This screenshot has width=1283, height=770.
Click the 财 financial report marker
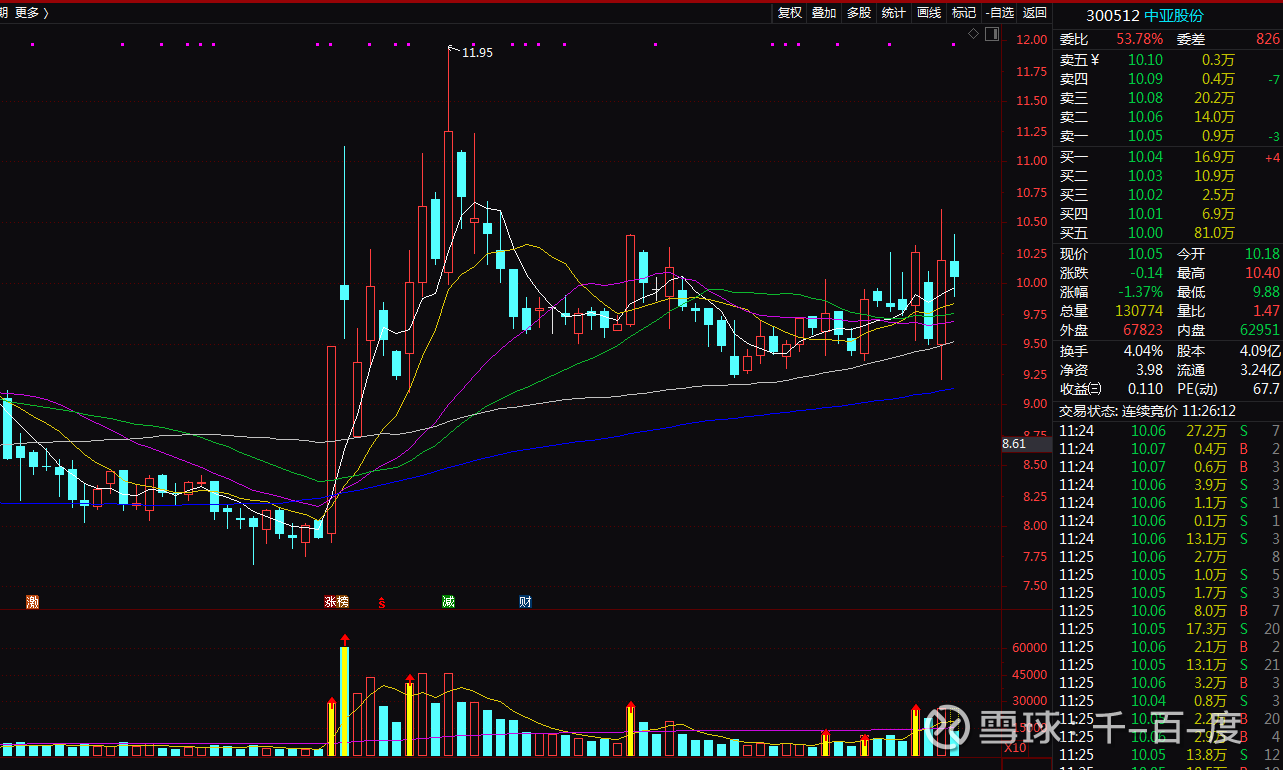point(525,601)
